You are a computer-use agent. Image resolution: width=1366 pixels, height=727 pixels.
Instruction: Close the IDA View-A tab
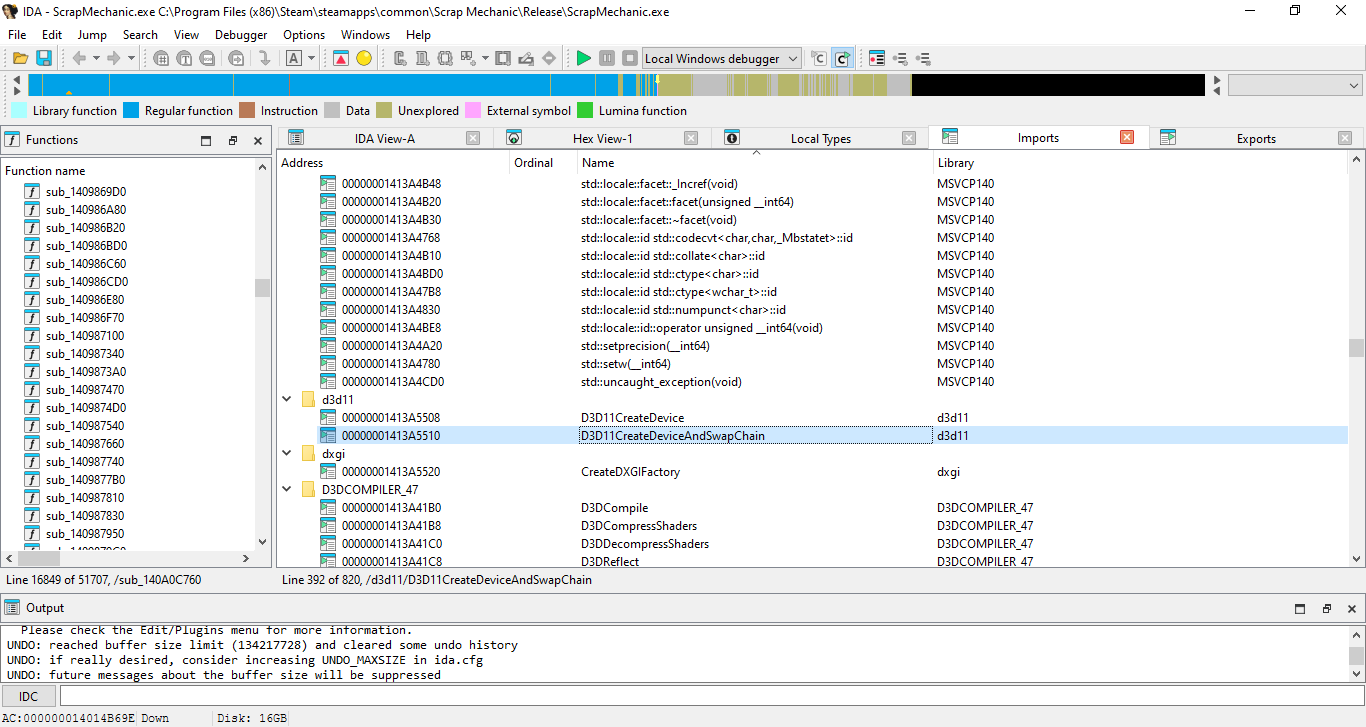(x=473, y=138)
